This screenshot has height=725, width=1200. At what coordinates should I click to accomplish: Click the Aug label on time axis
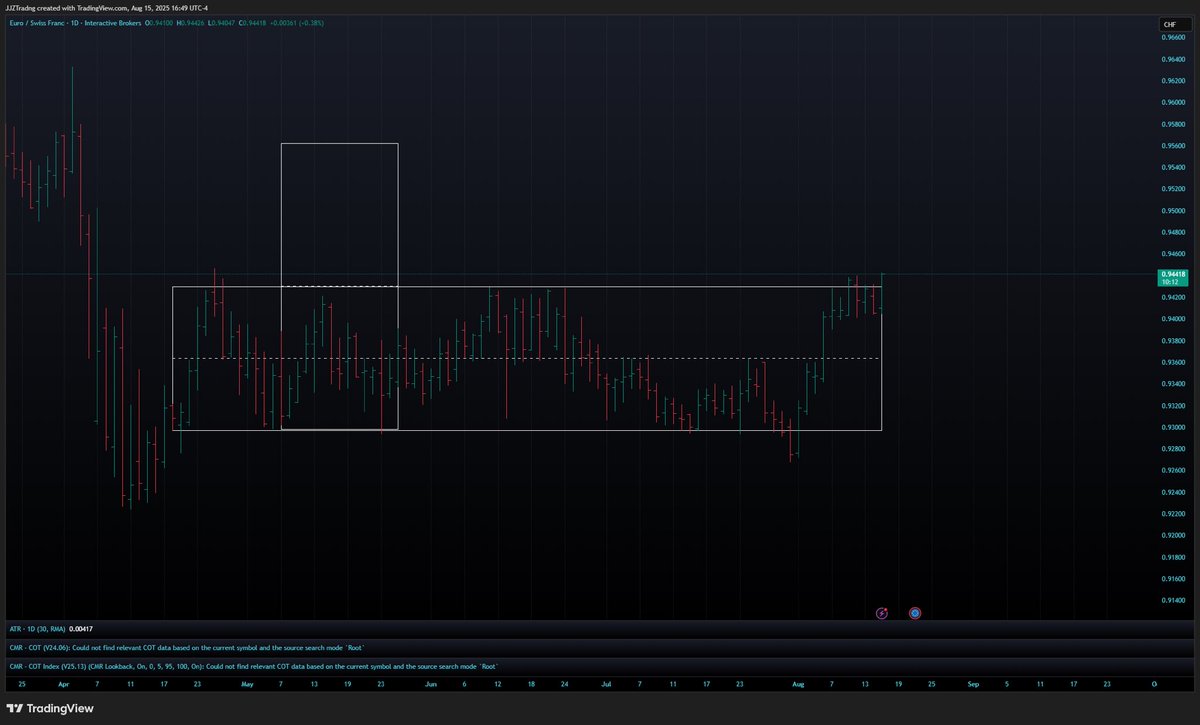[x=798, y=685]
